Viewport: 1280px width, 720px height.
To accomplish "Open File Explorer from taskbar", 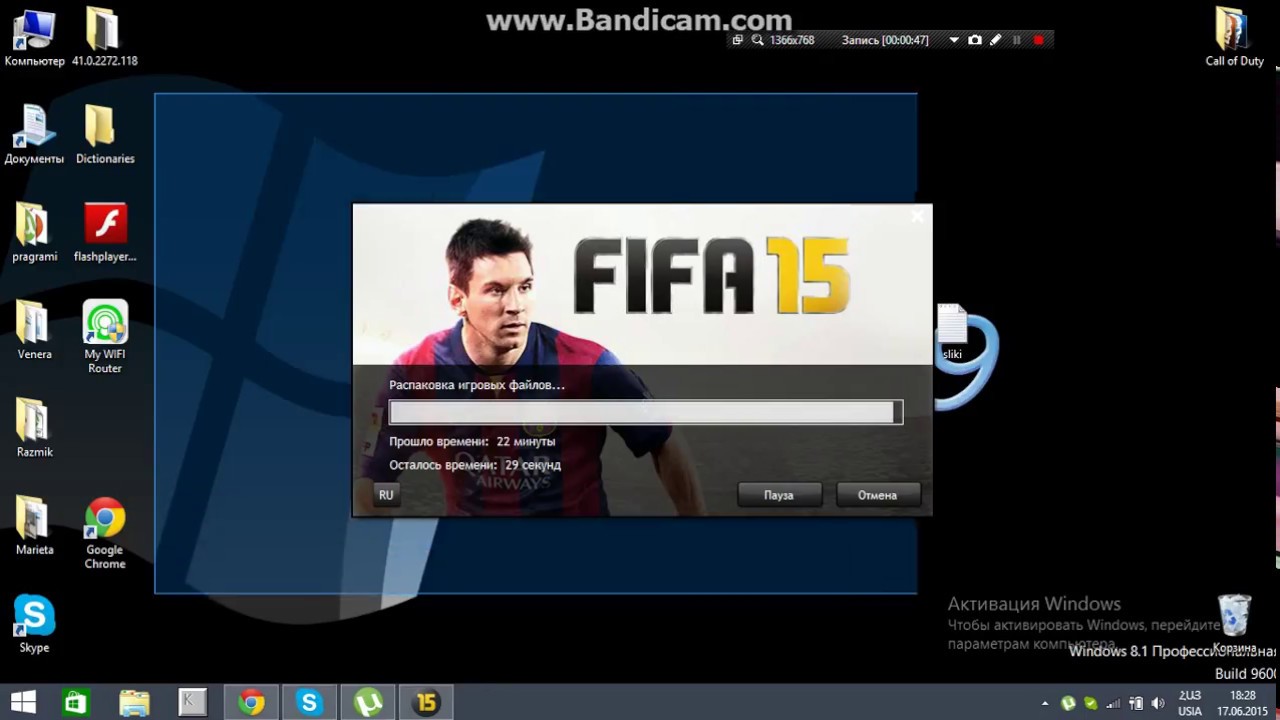I will click(x=134, y=703).
